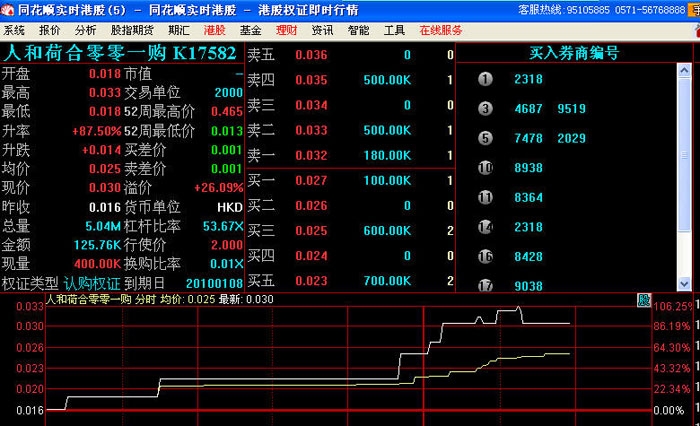Screen dimensions: 700x426
Task: Open the 系统 menu
Action: point(15,31)
